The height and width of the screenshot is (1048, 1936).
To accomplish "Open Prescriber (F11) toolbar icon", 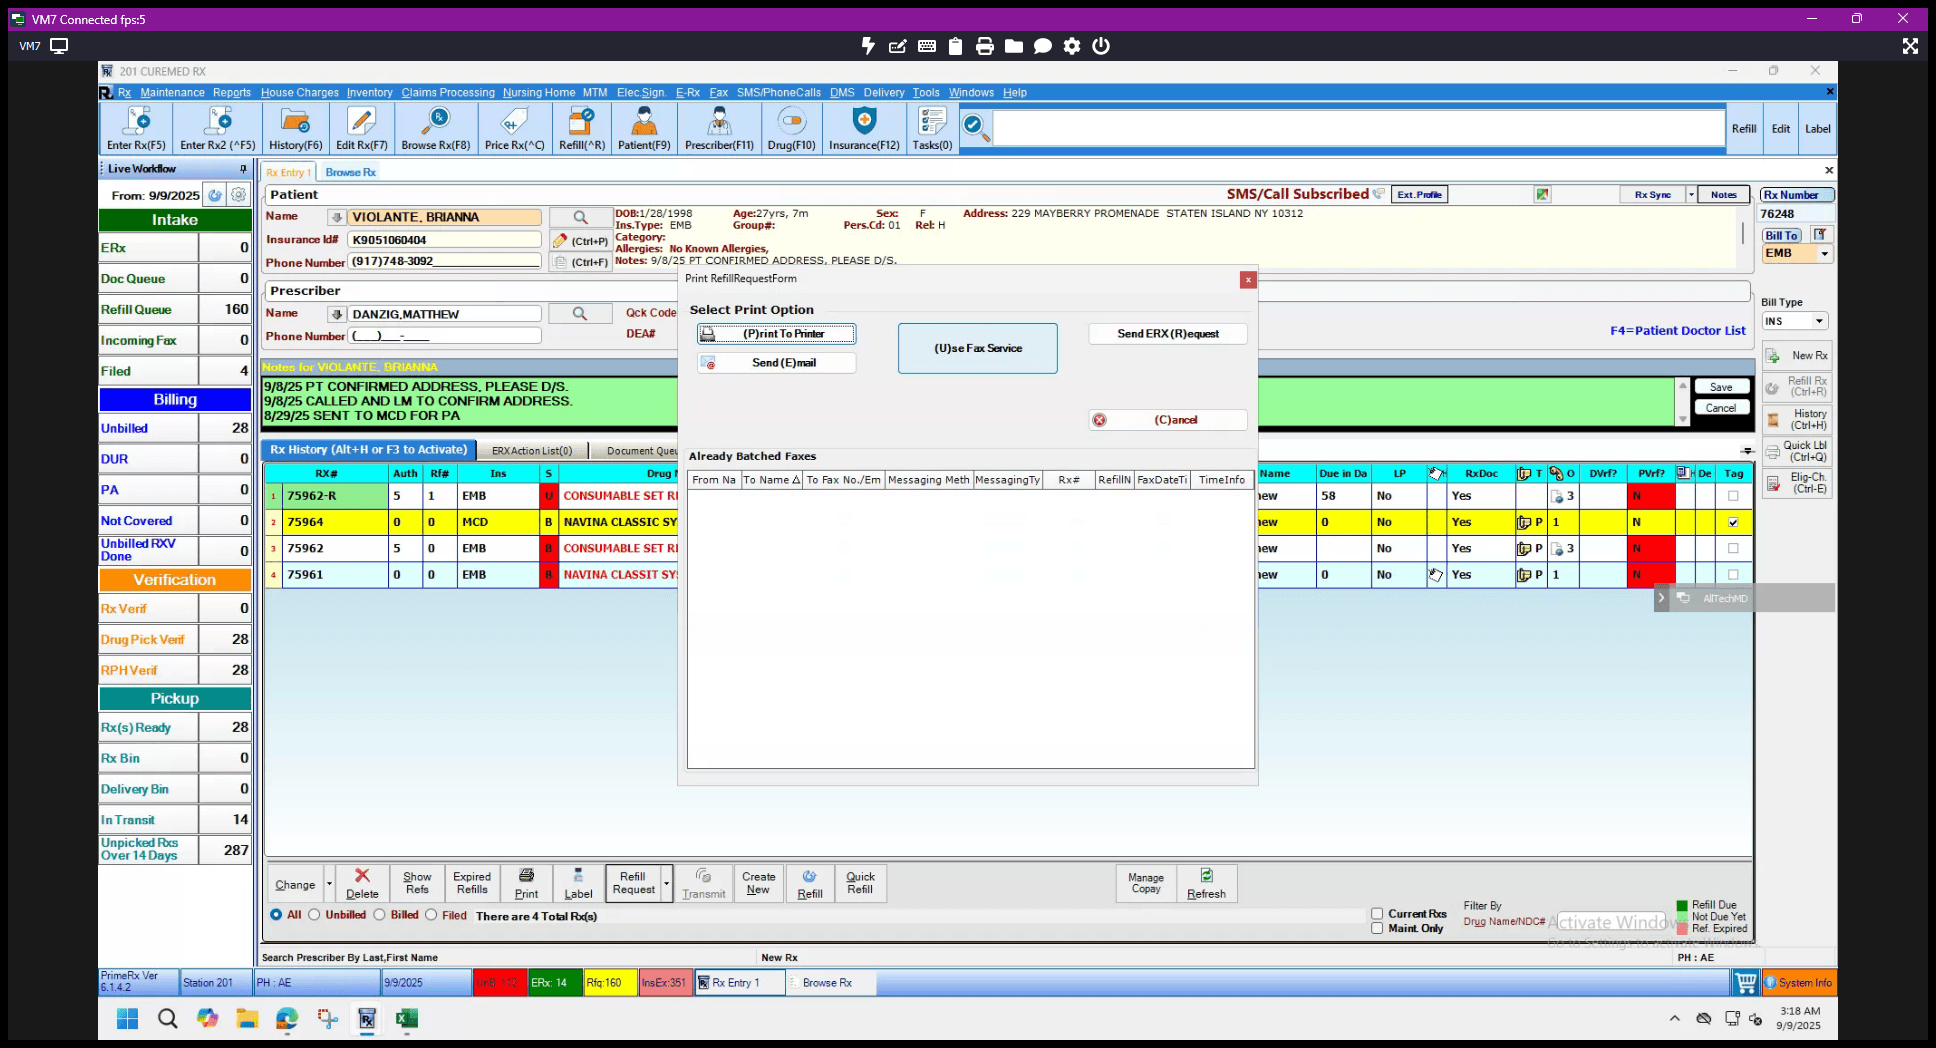I will (x=719, y=128).
